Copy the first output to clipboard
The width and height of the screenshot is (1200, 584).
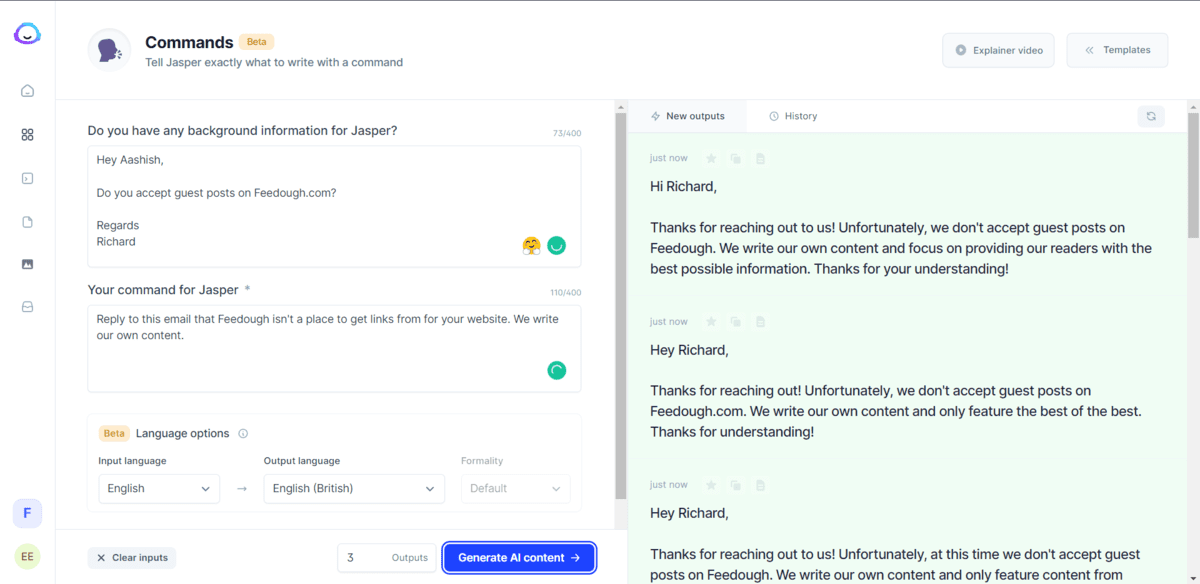click(735, 158)
